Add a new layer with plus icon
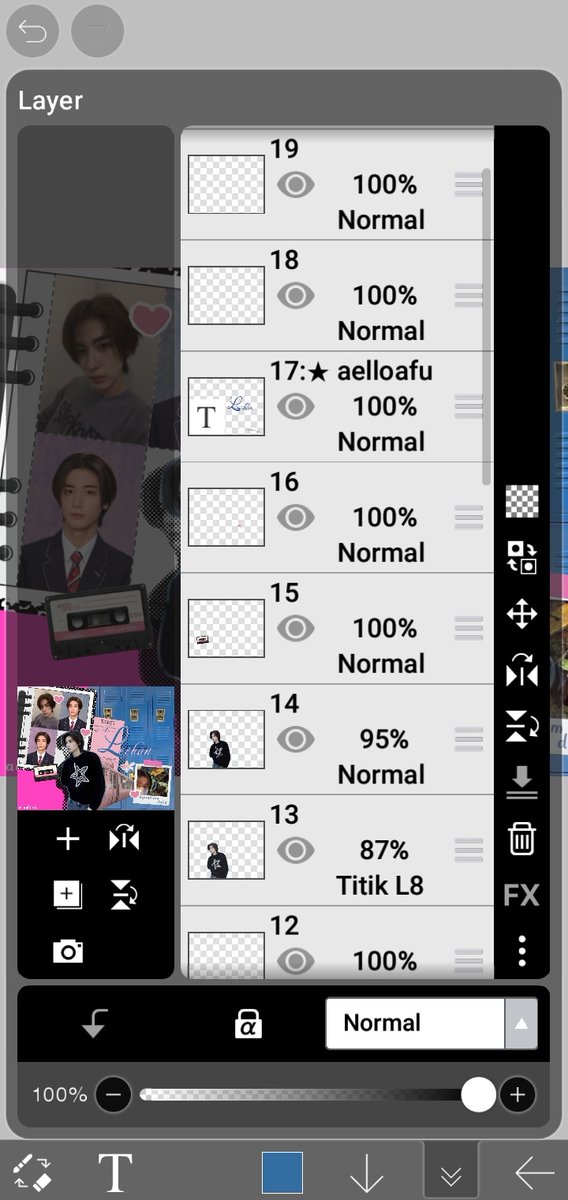 (x=67, y=839)
